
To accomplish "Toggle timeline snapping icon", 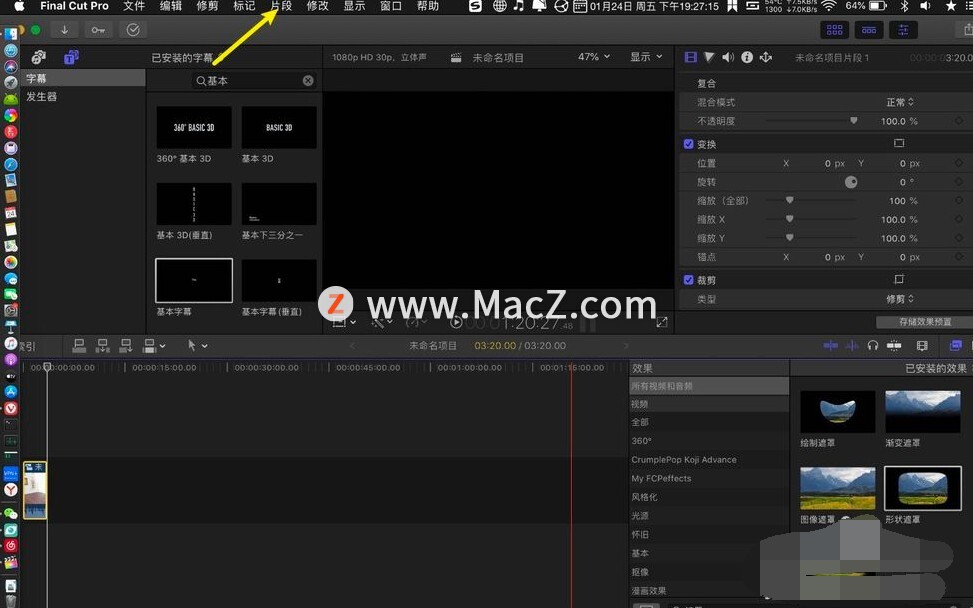I will coord(894,346).
